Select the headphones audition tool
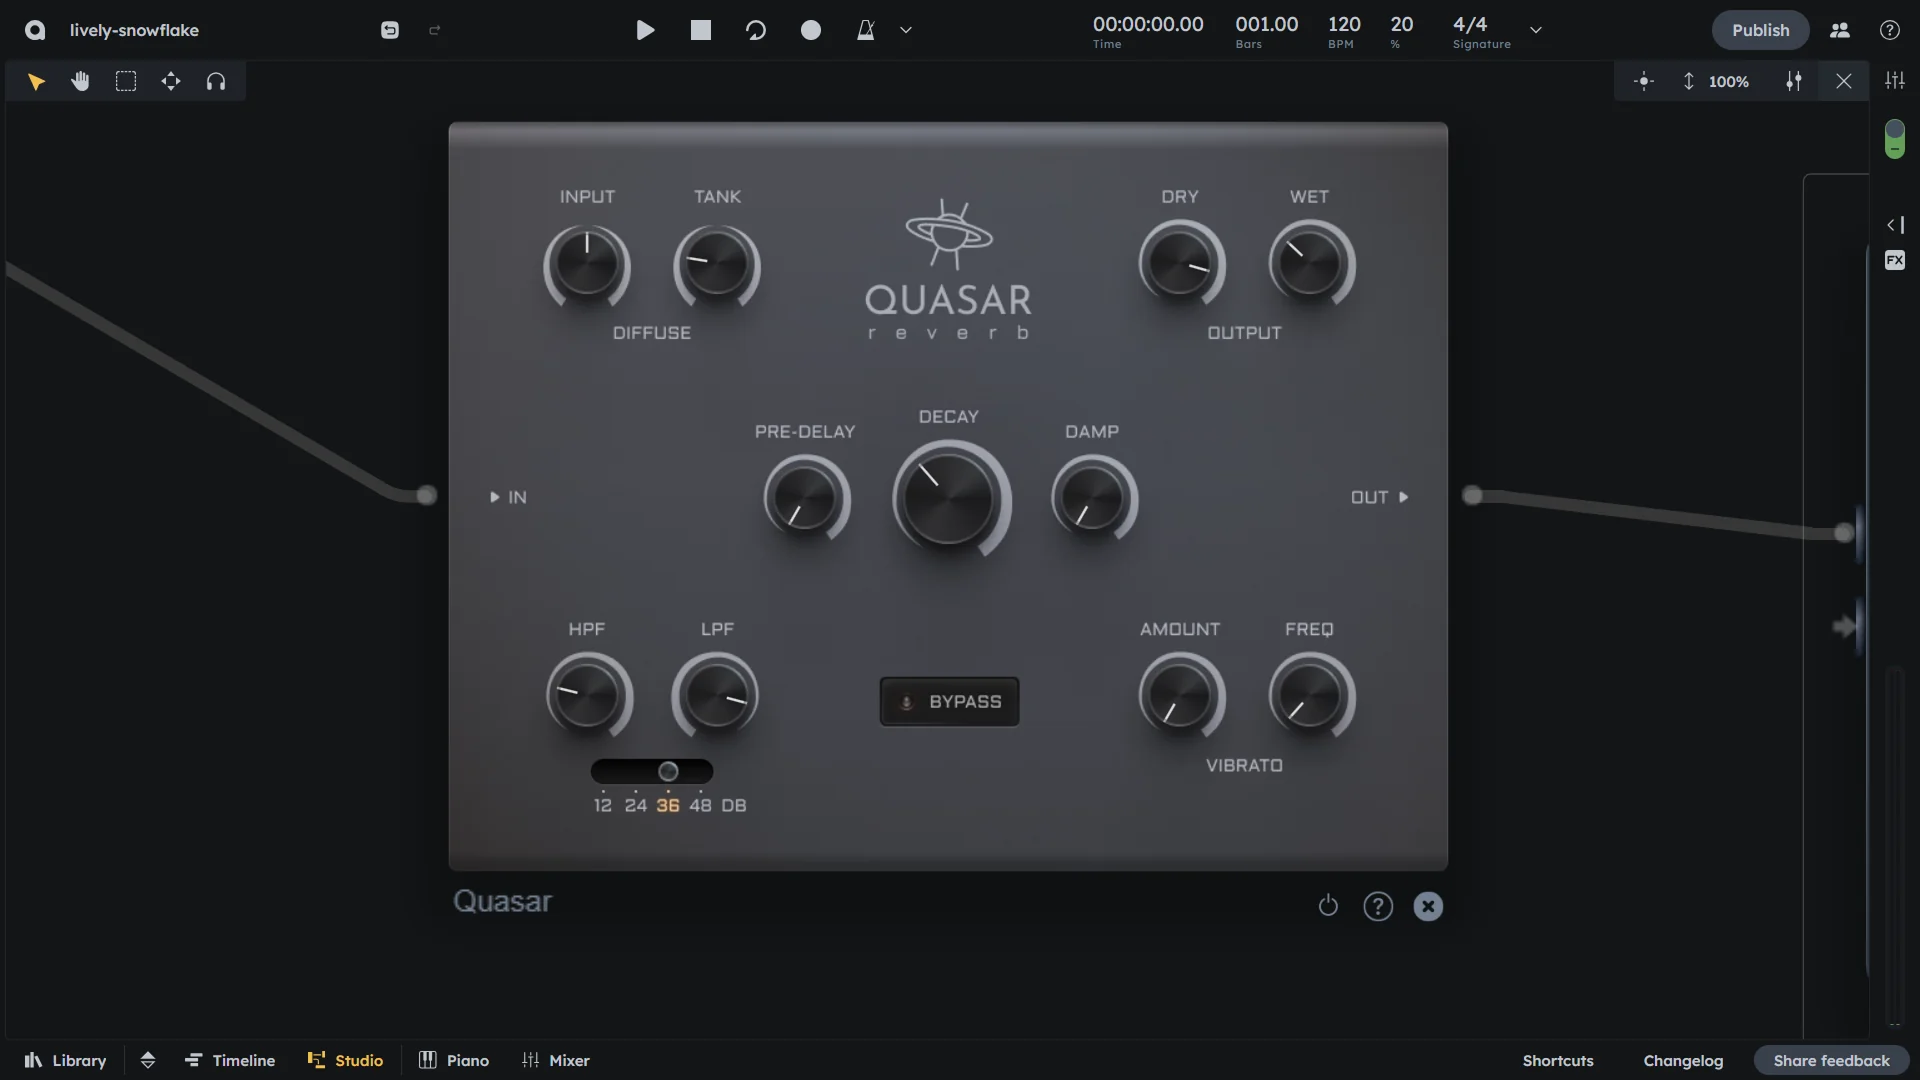Viewport: 1920px width, 1080px height. coord(216,81)
